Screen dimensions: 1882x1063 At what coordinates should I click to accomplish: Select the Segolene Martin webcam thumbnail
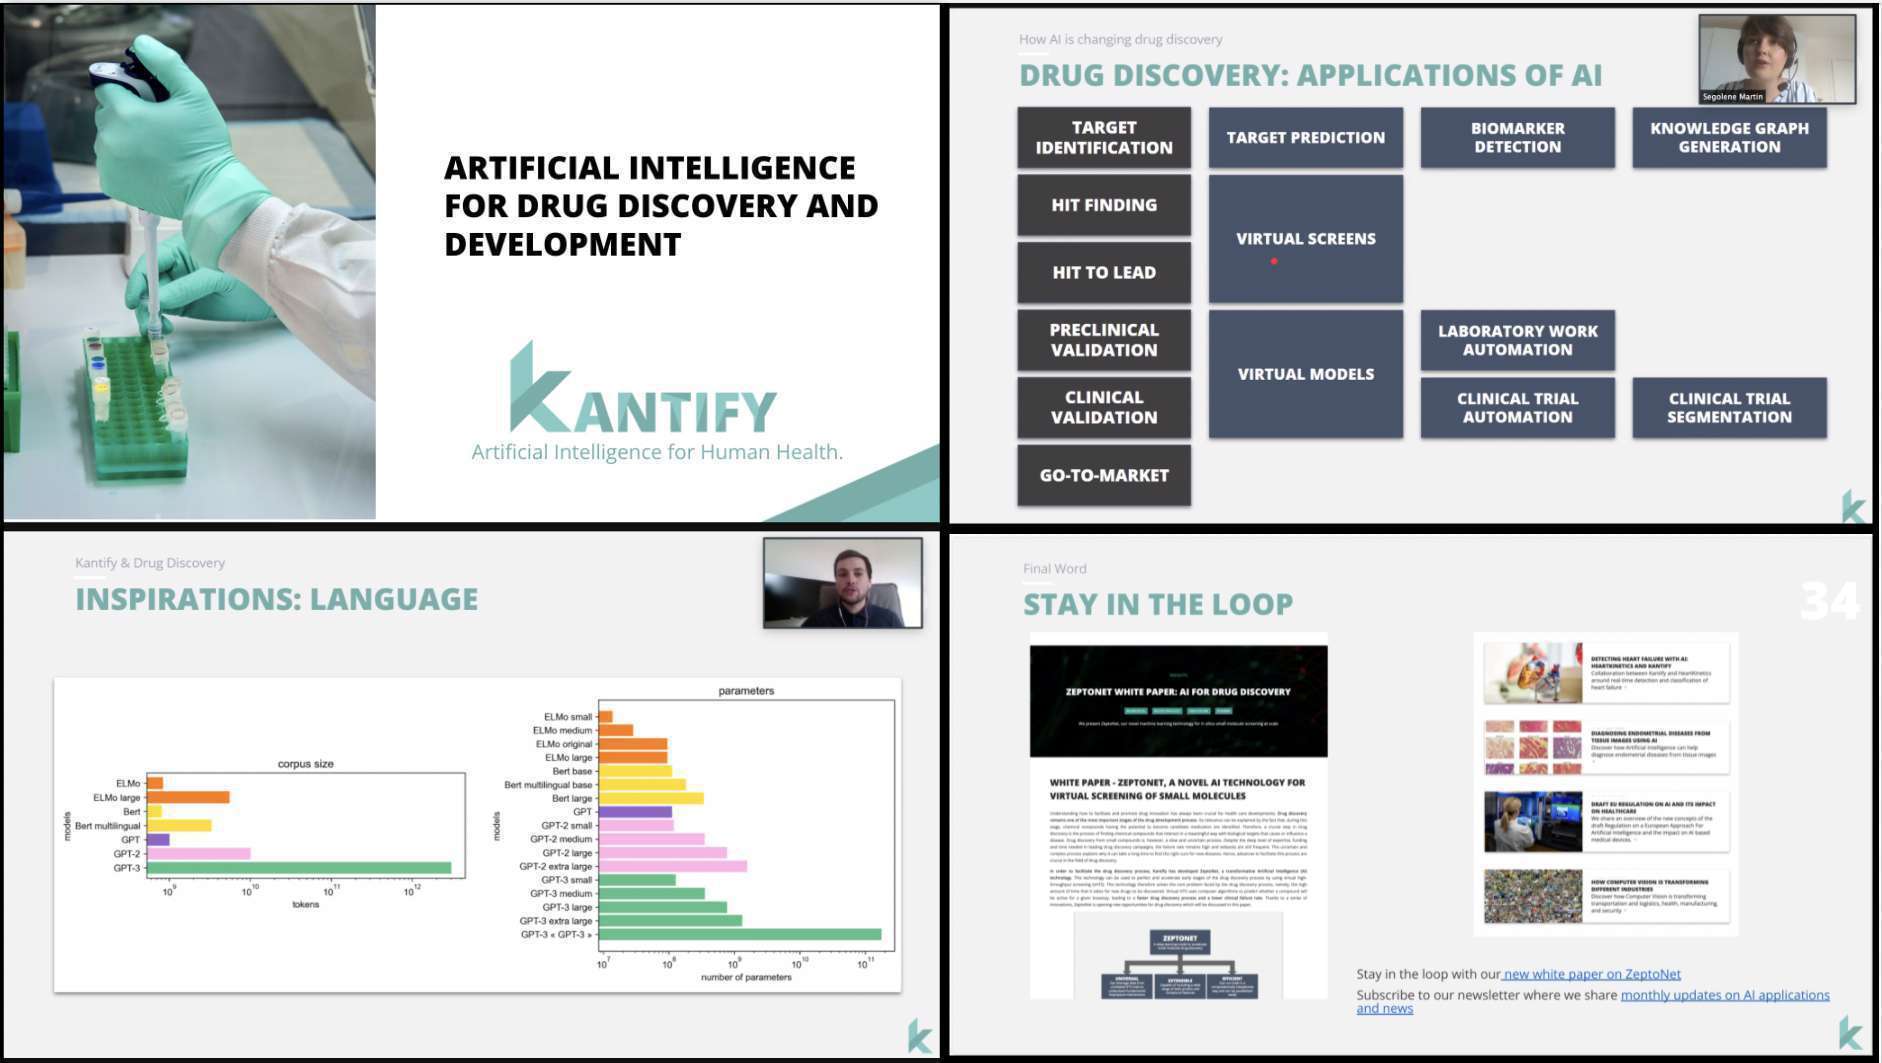coord(1777,59)
